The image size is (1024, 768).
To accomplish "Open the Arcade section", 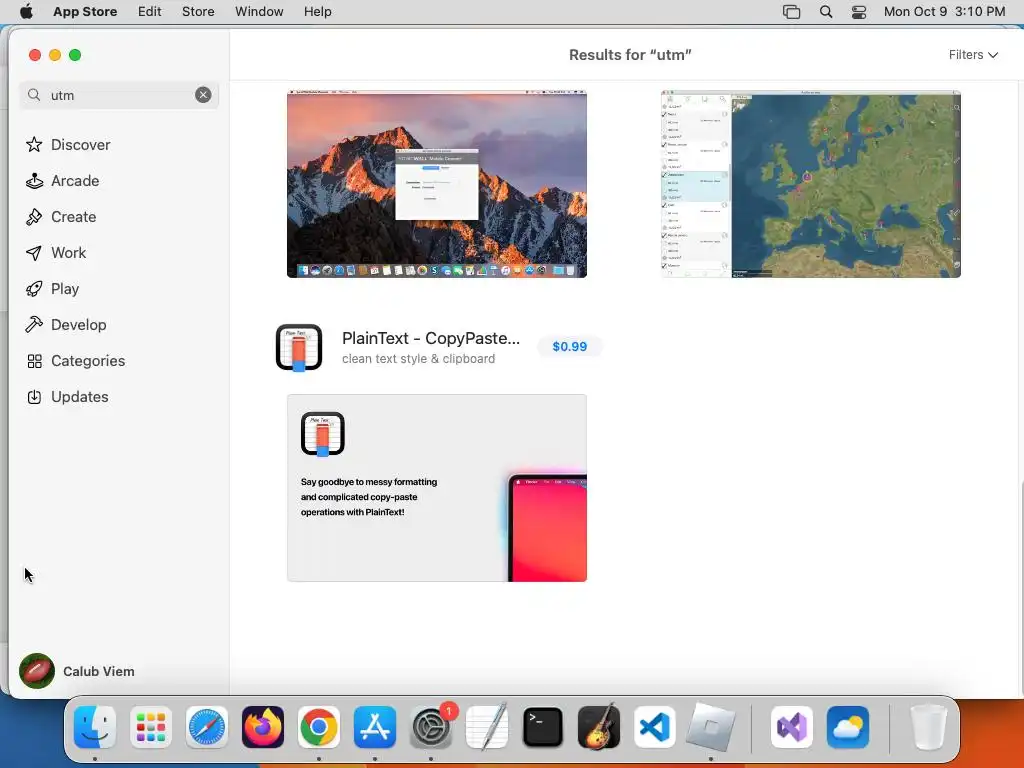I will tap(63, 181).
